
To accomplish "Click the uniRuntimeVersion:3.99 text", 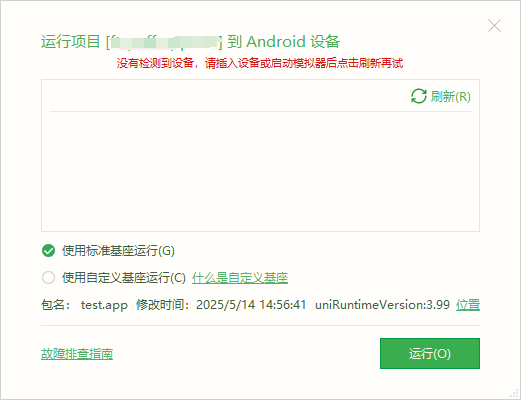I will point(382,305).
